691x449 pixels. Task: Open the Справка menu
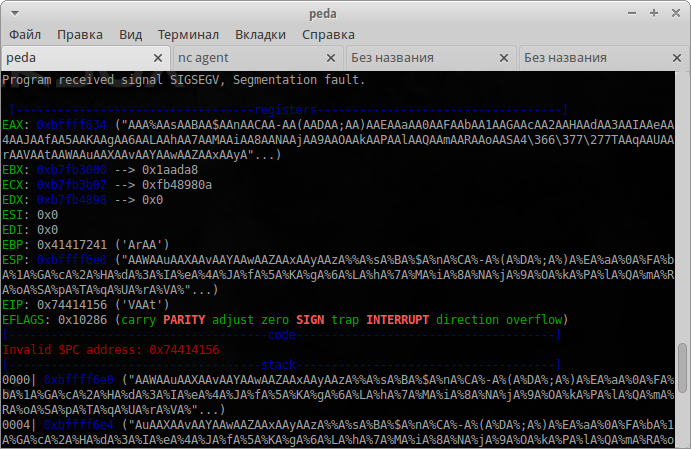328,34
